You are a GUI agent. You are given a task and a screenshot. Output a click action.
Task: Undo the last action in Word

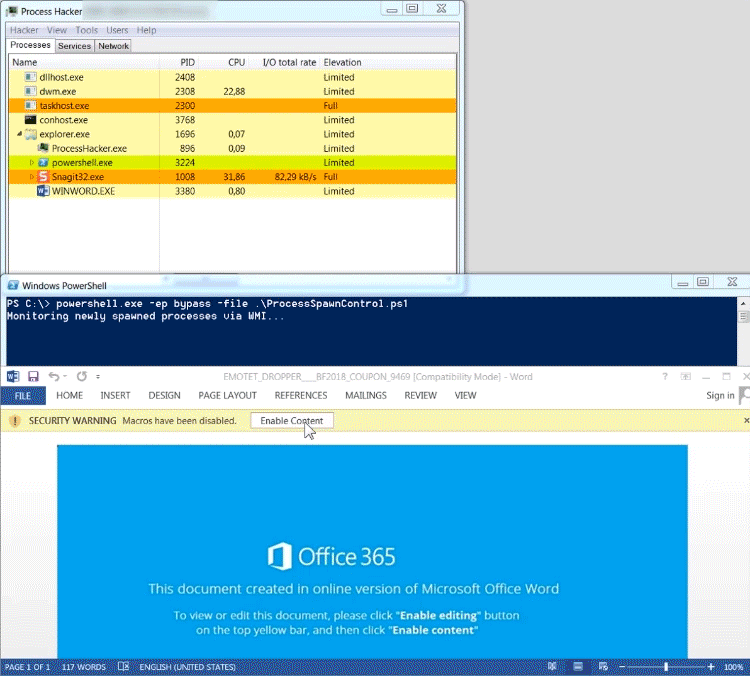click(x=53, y=377)
